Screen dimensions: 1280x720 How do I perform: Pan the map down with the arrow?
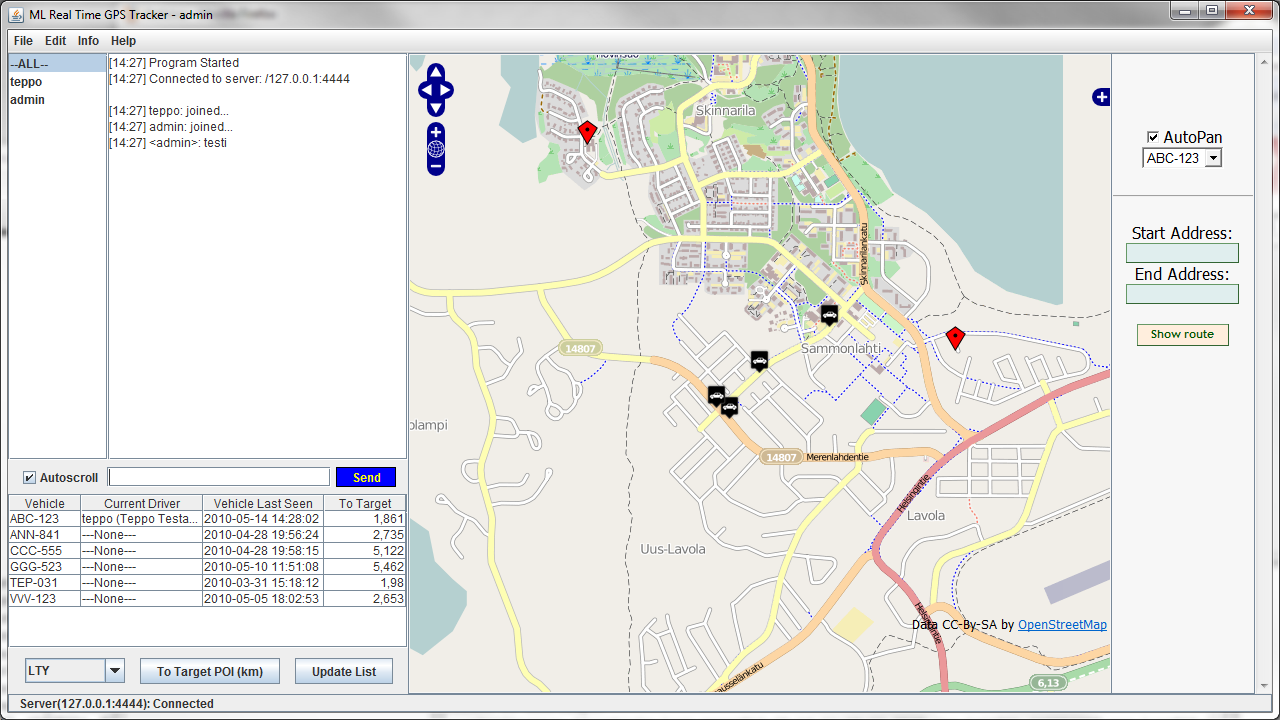click(x=436, y=108)
